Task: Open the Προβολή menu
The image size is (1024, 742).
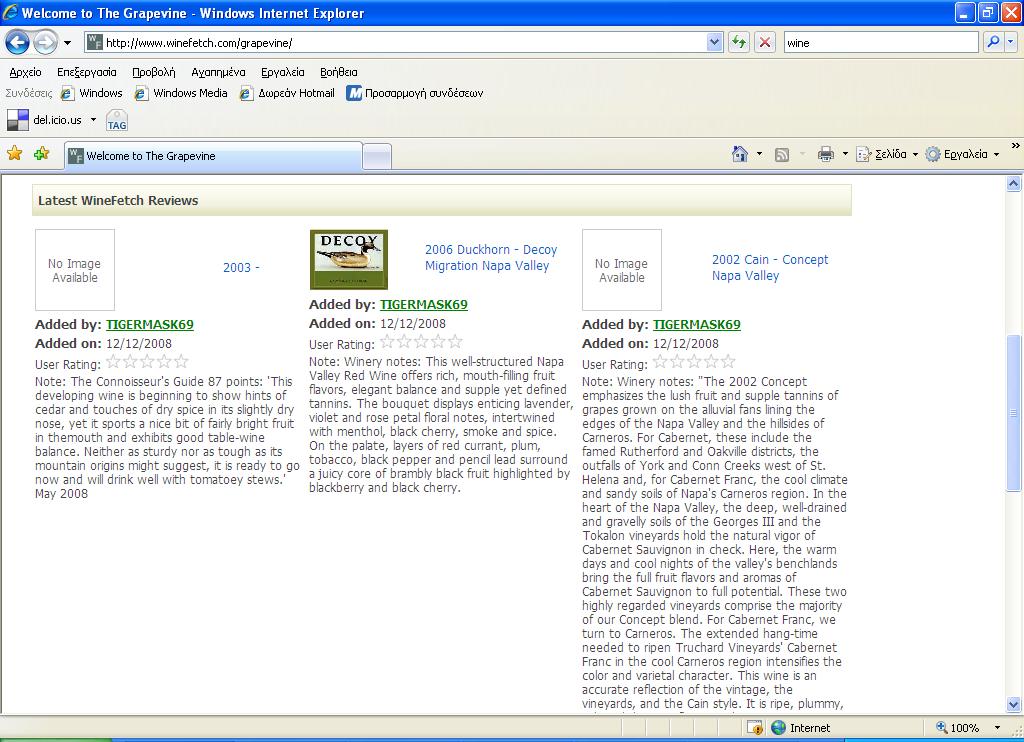Action: (153, 73)
